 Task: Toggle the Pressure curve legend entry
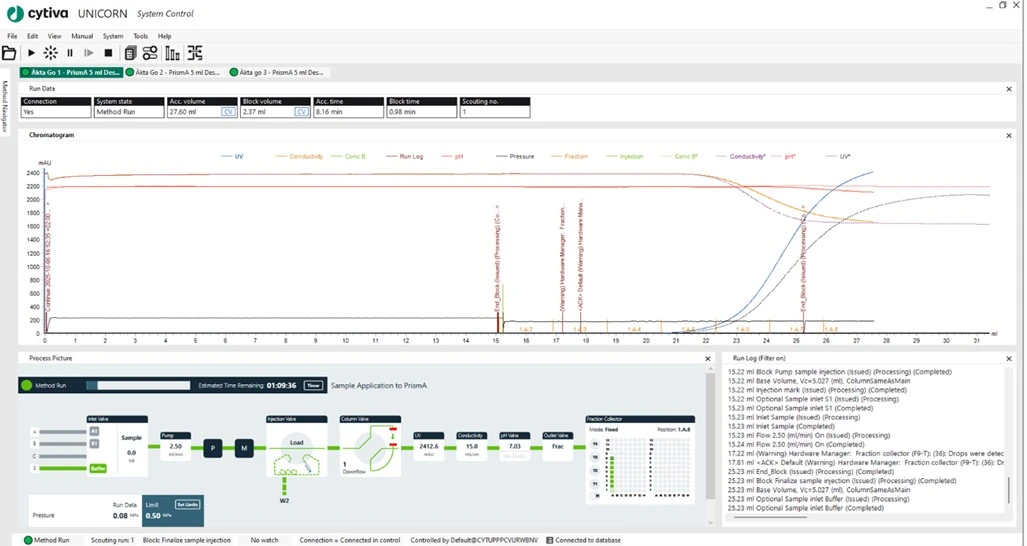(x=516, y=157)
